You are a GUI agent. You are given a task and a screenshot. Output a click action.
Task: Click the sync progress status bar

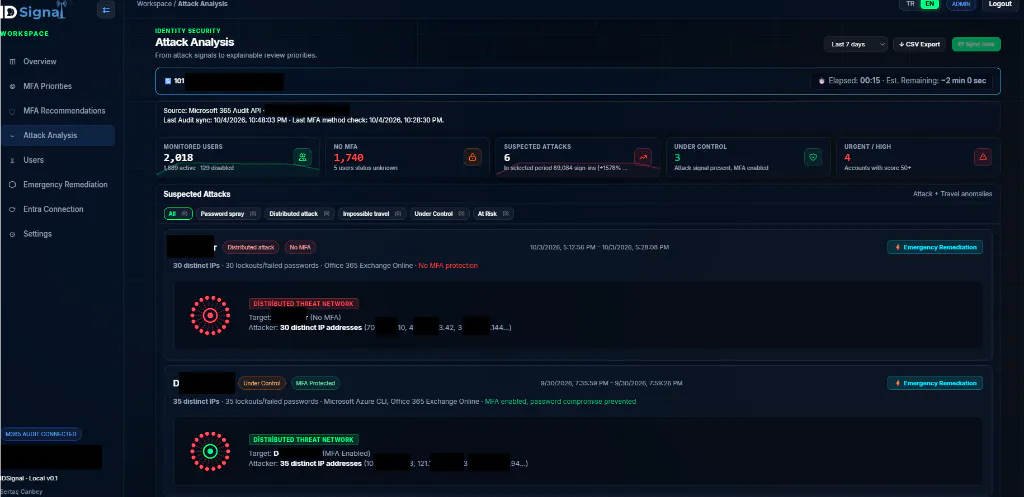(x=577, y=81)
